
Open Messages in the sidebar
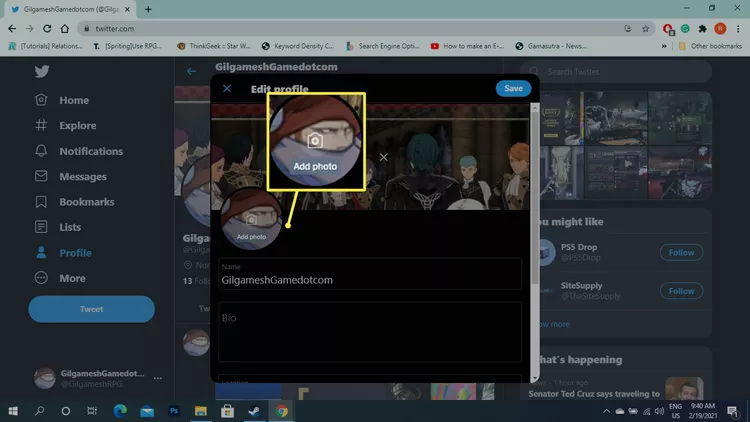coord(71,177)
